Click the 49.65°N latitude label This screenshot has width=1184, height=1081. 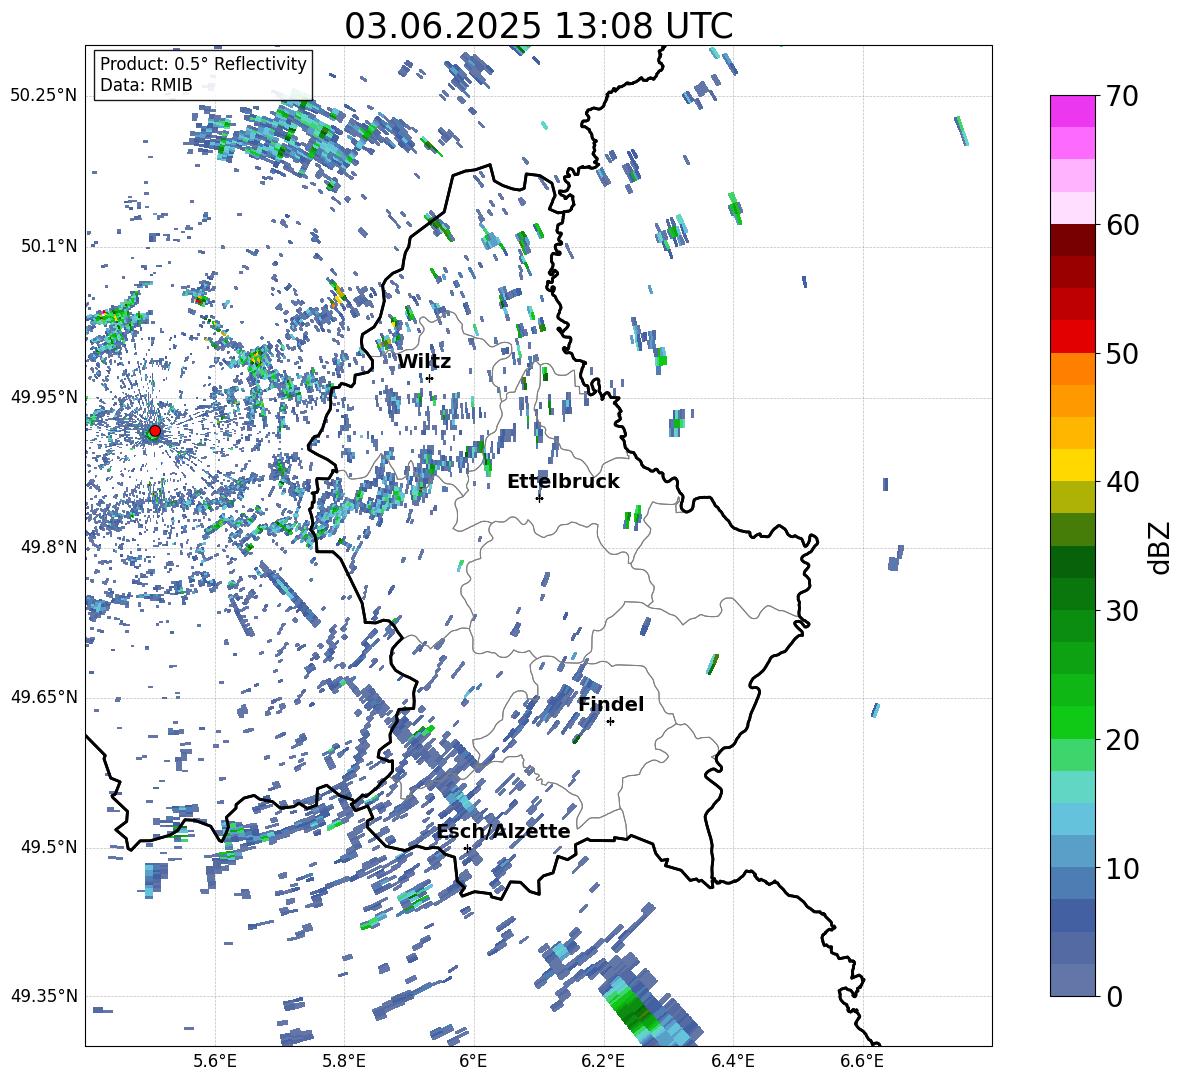click(44, 697)
